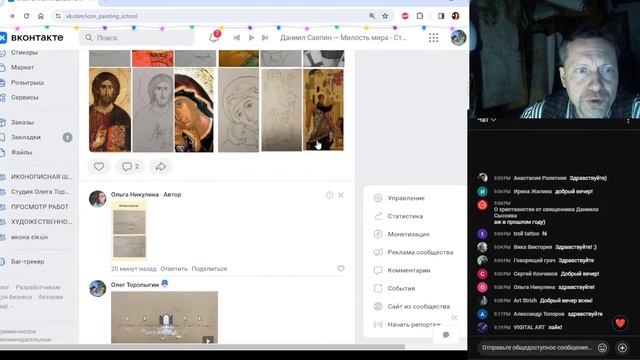Open the rightmost icon with the standing figure
This screenshot has height=360, width=640.
pyautogui.click(x=323, y=110)
